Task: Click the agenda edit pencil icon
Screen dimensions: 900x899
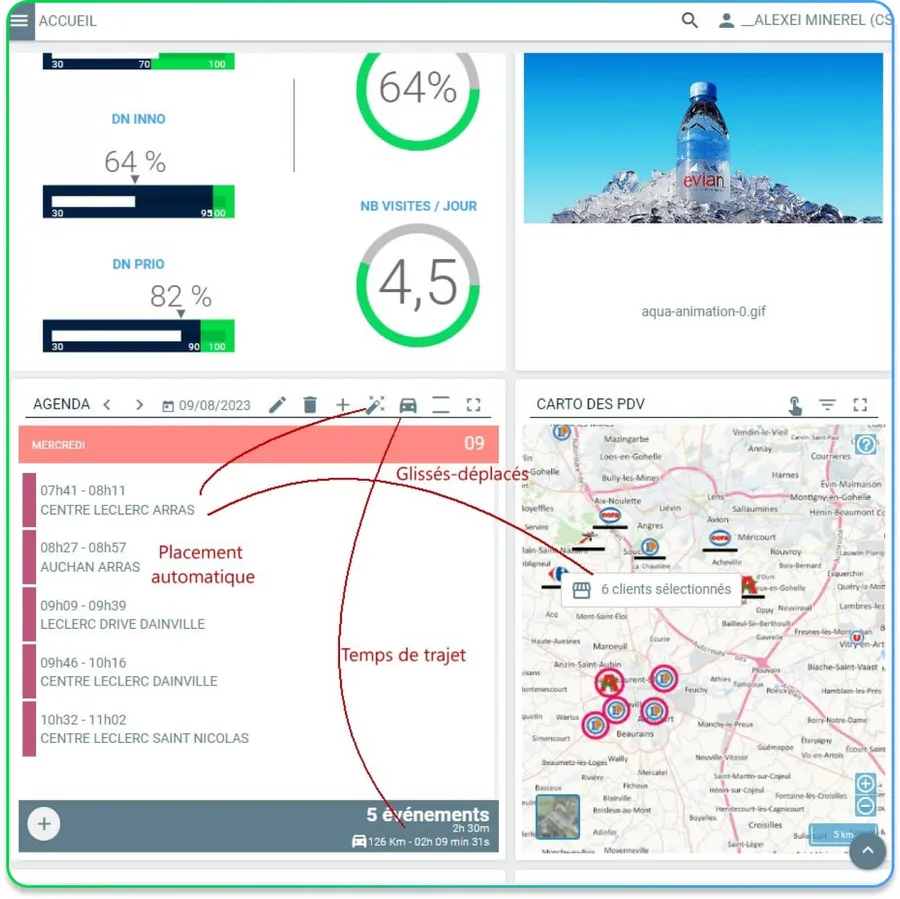Action: (x=277, y=405)
